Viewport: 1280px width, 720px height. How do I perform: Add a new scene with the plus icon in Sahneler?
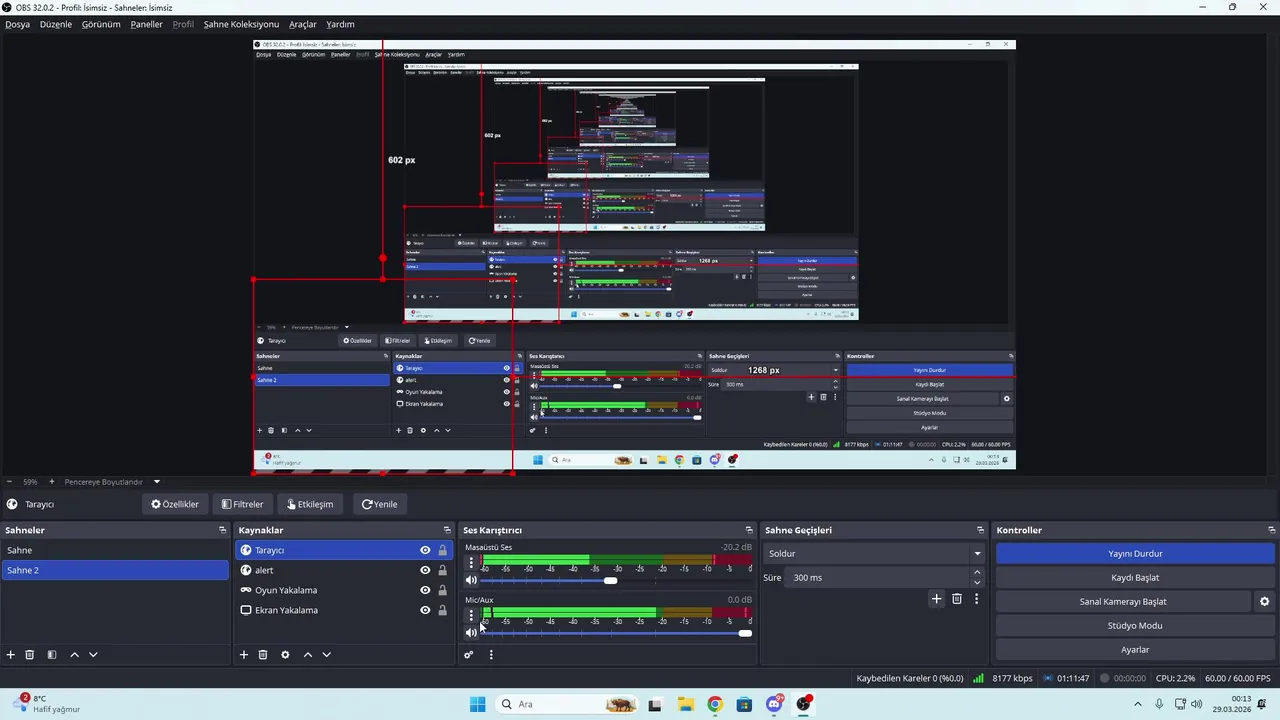(x=11, y=655)
